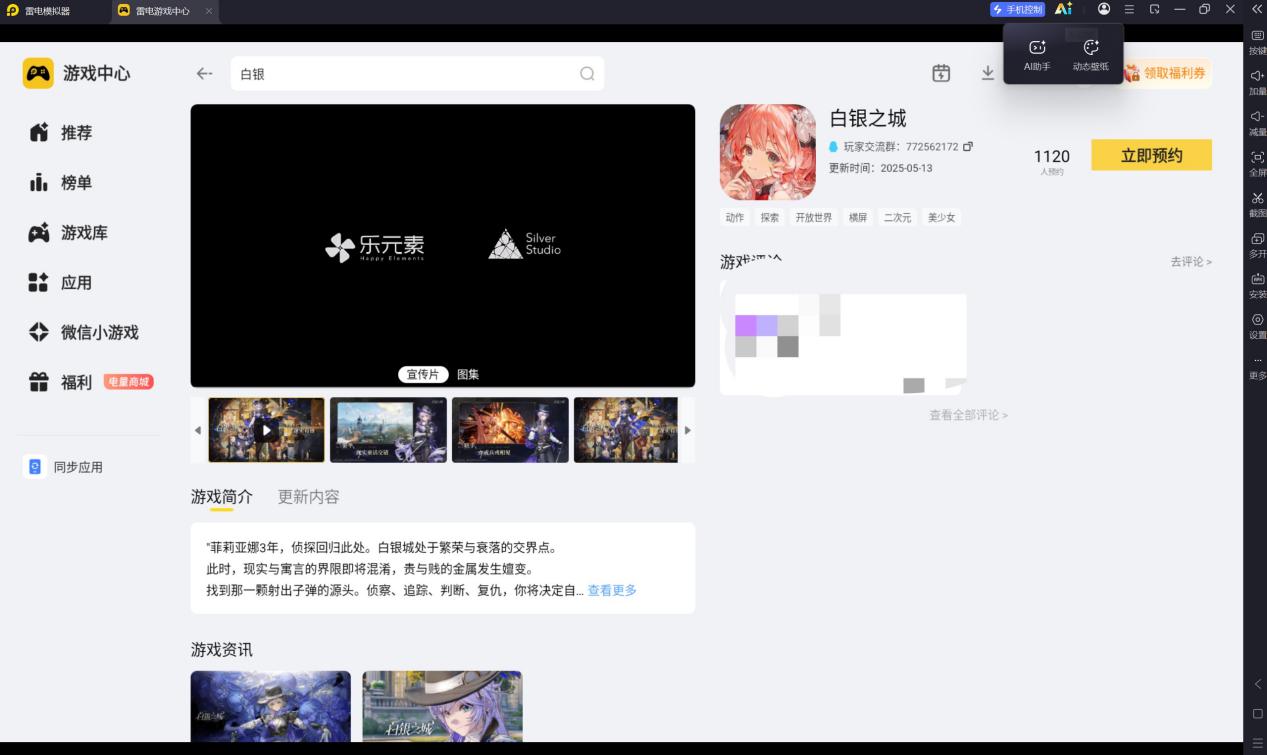Click the 探索 tag
1267x755 pixels.
pos(769,217)
